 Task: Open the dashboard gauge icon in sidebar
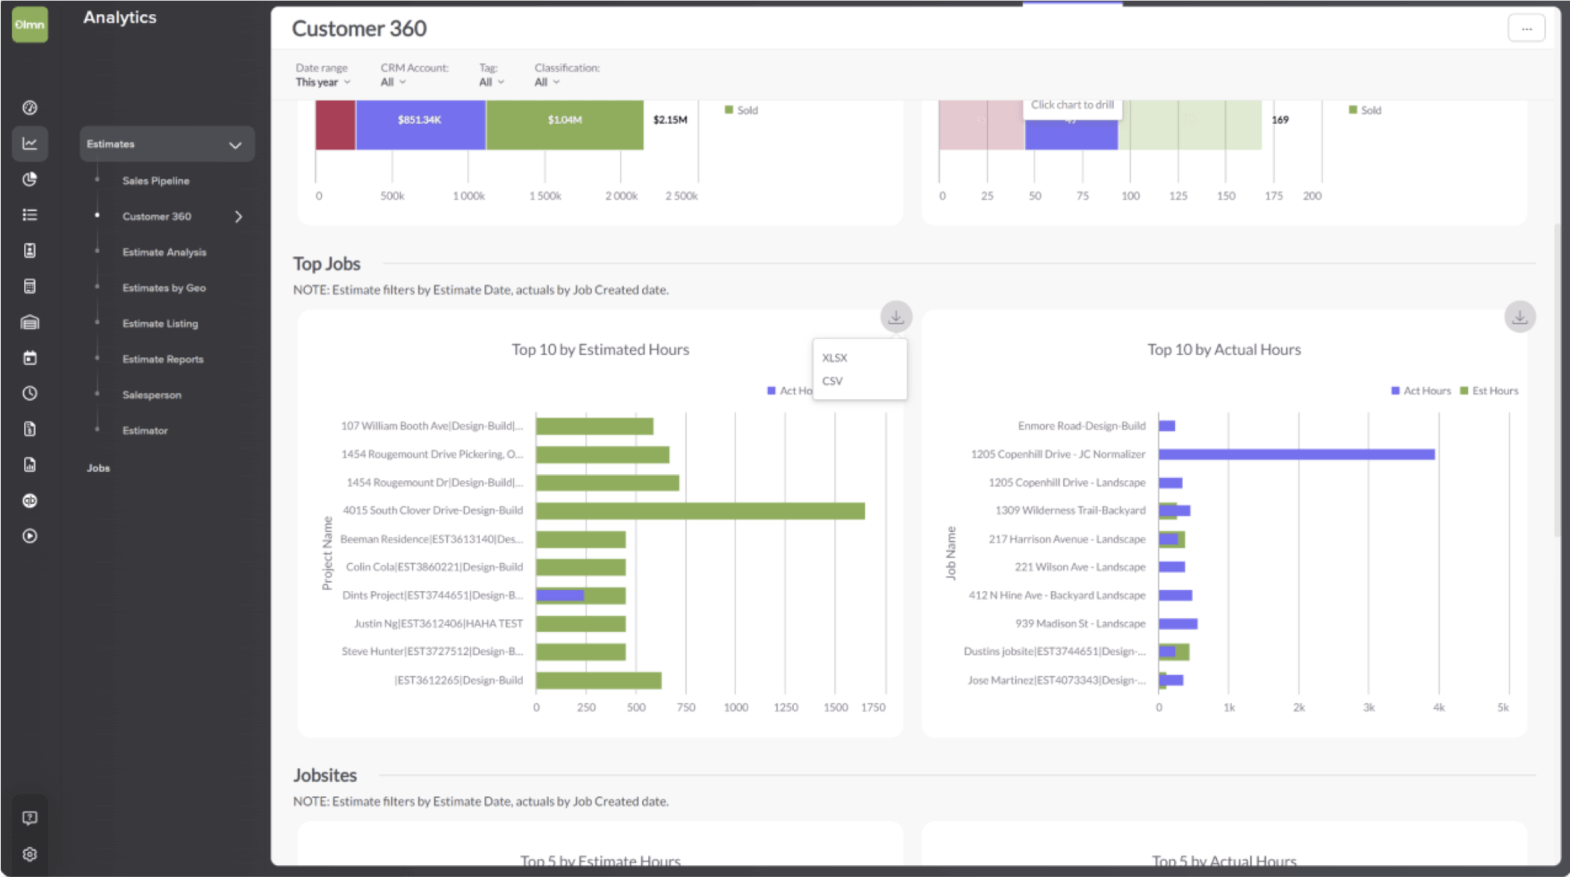(x=30, y=108)
